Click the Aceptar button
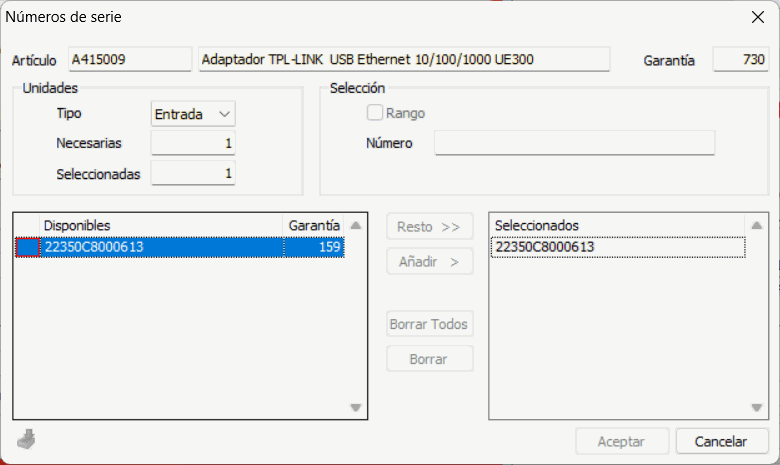This screenshot has height=465, width=780. click(x=622, y=441)
